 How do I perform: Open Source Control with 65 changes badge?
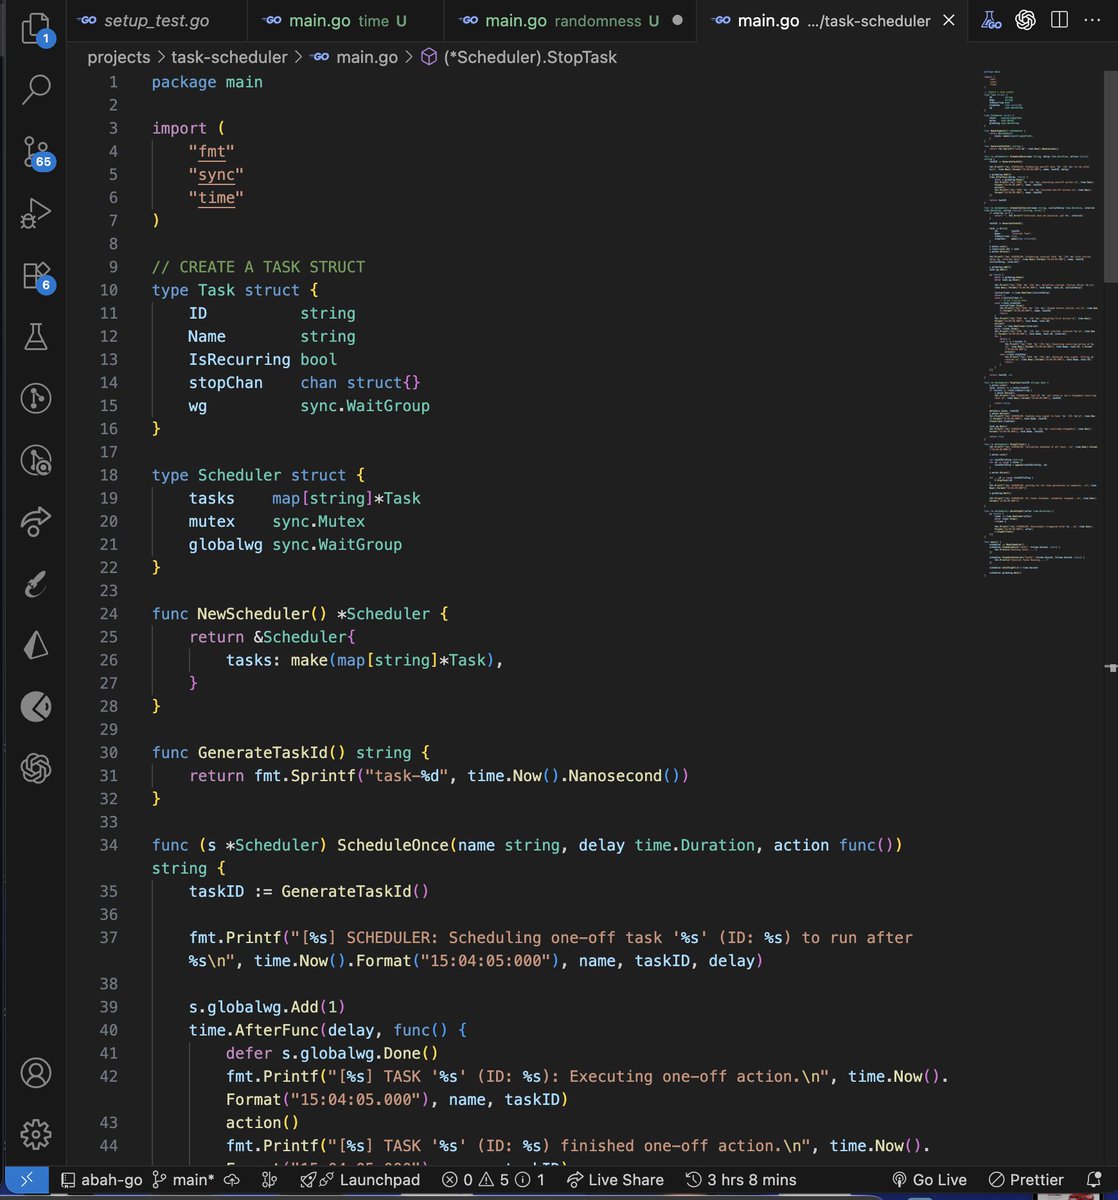click(36, 151)
